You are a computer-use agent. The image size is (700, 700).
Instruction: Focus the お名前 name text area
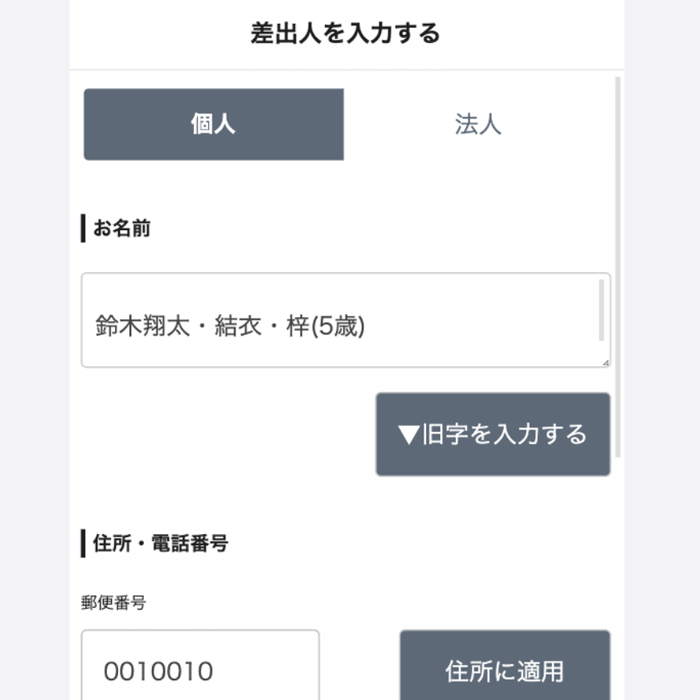coord(346,320)
